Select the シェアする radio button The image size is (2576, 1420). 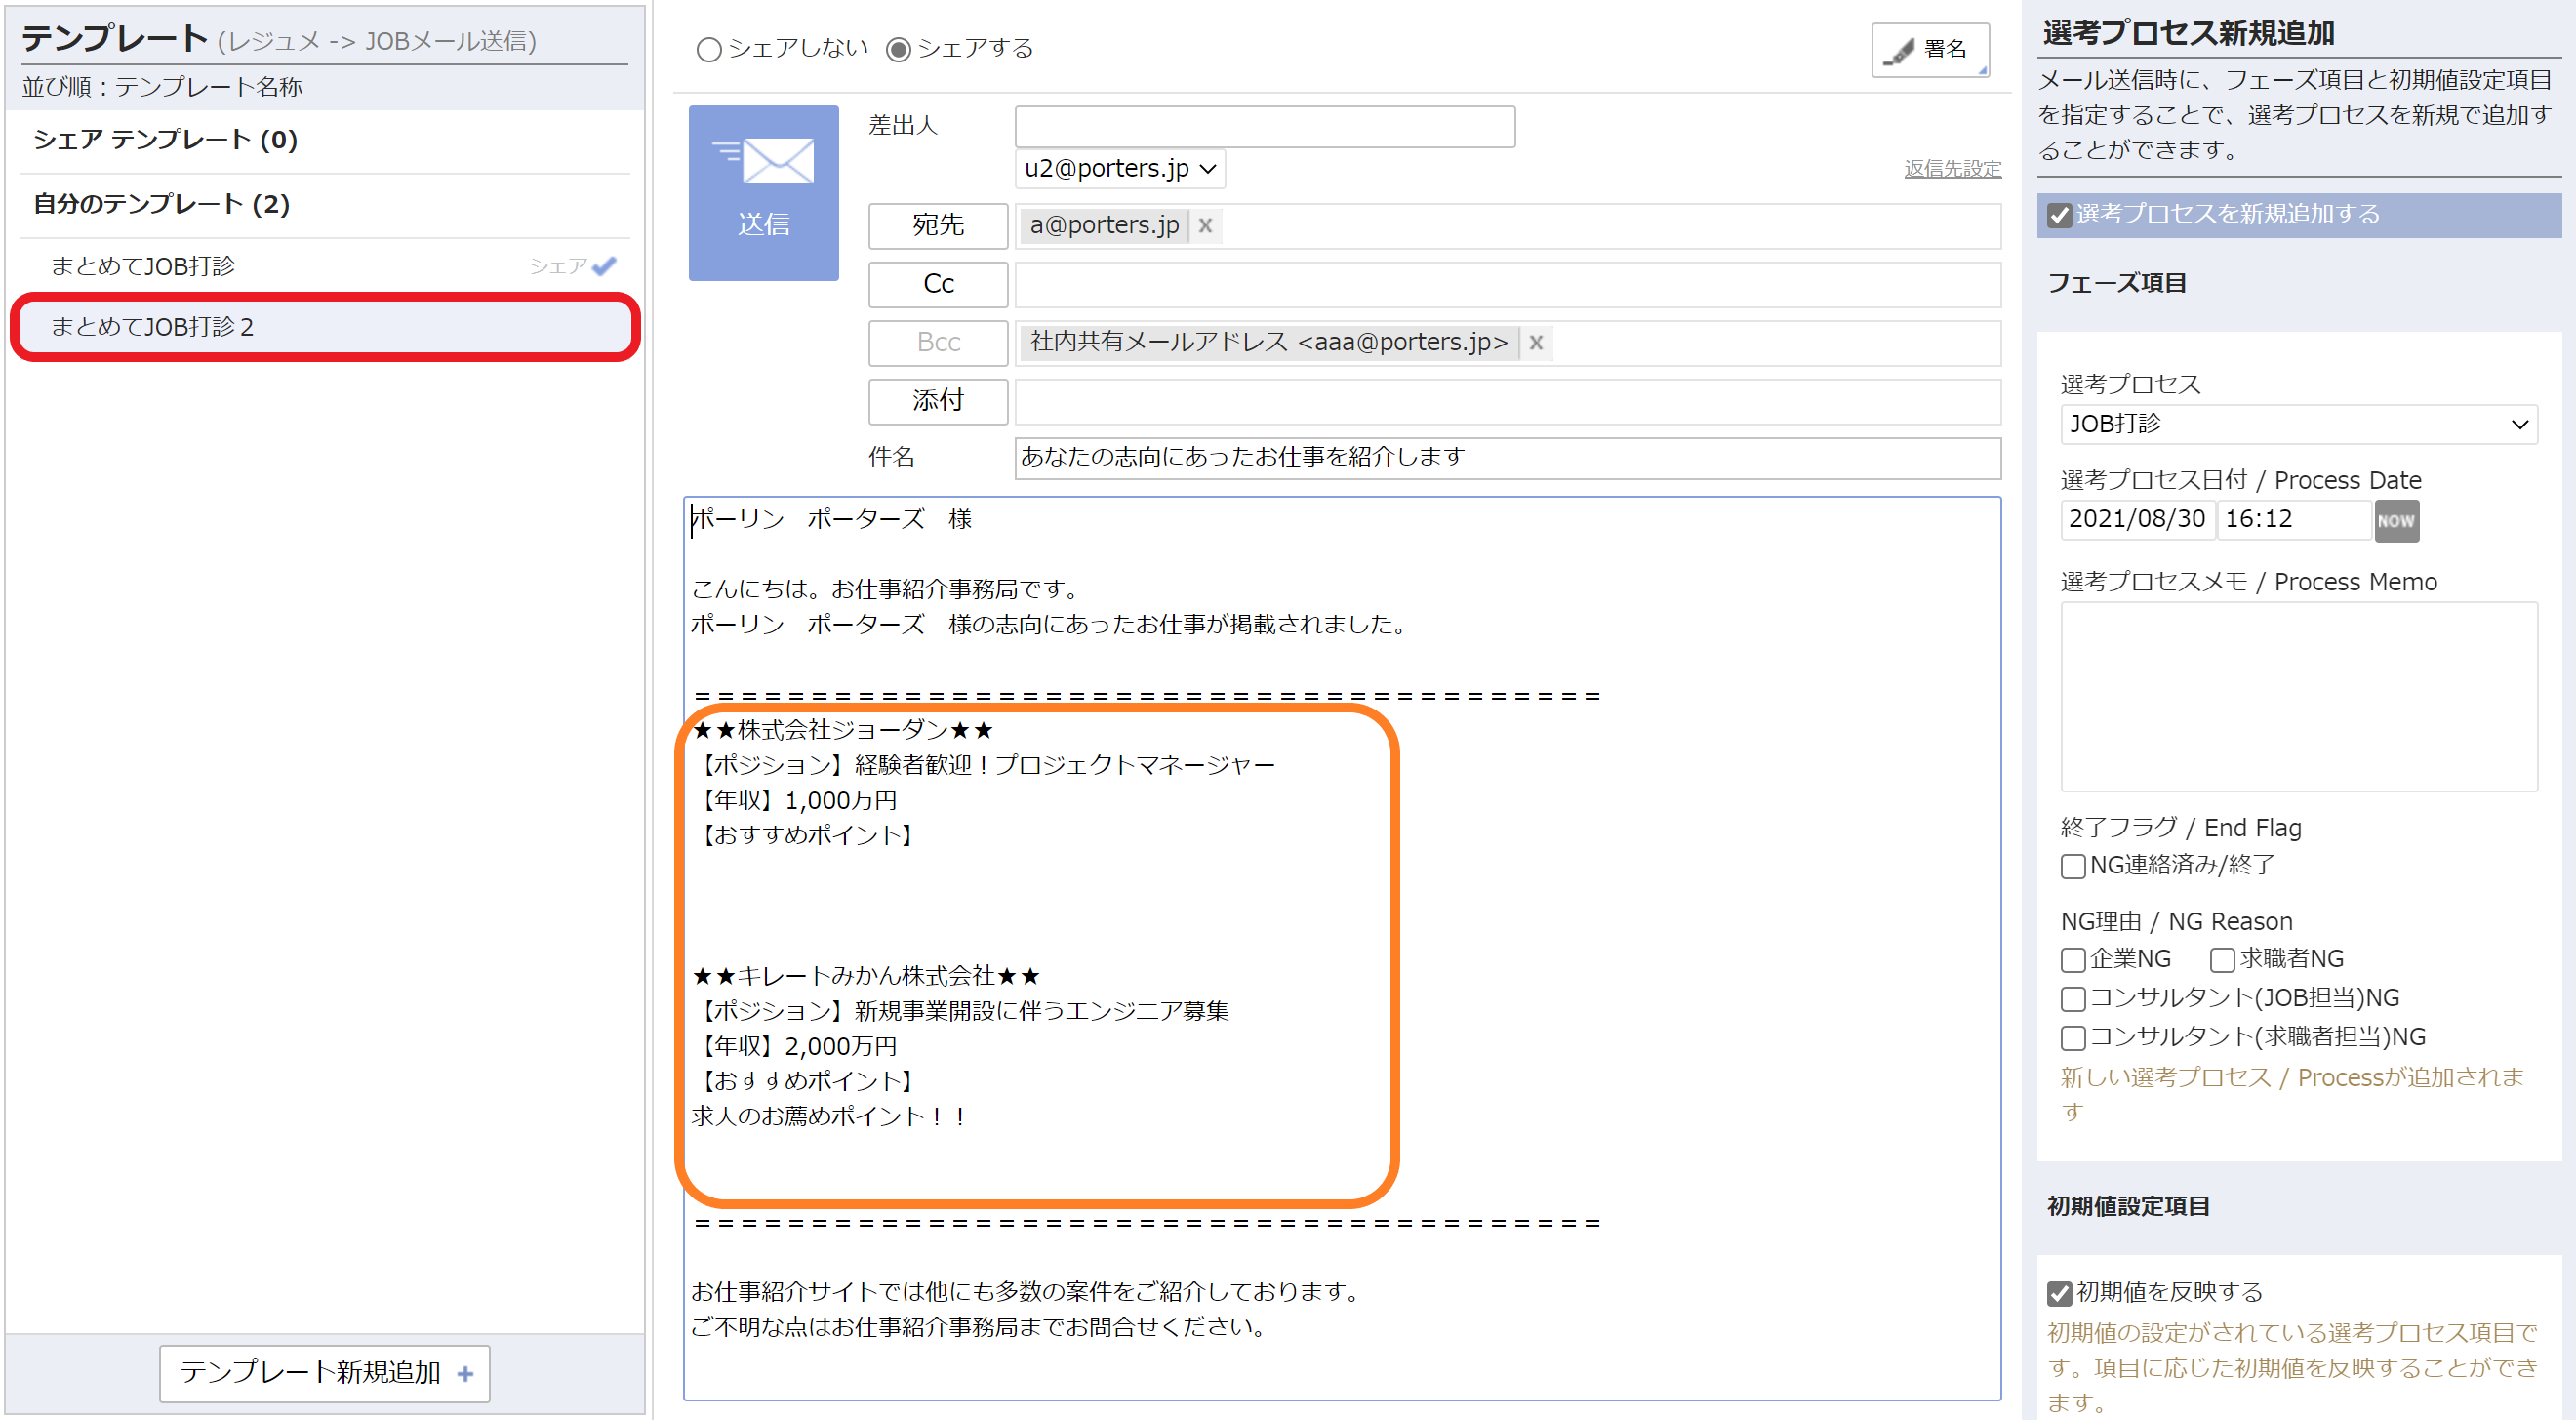click(898, 49)
